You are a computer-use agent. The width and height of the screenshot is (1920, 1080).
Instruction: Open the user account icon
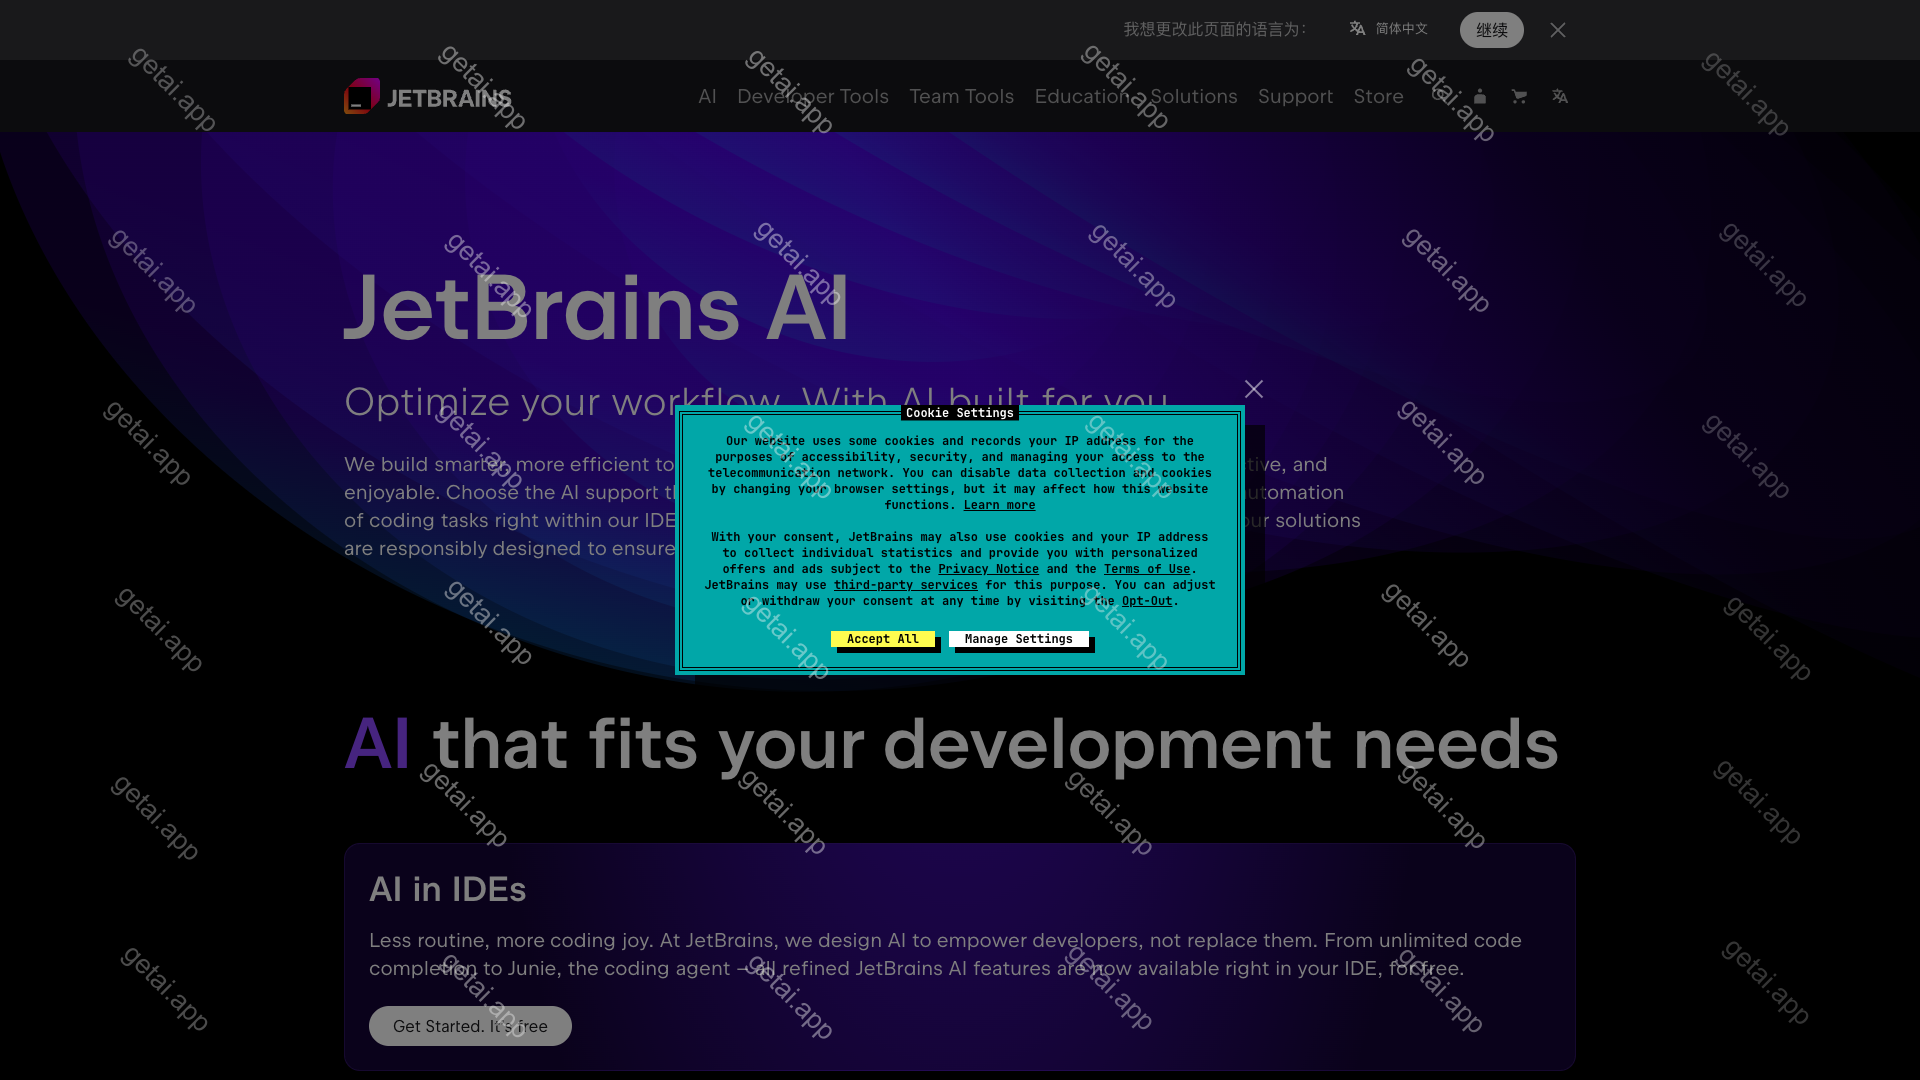tap(1480, 96)
